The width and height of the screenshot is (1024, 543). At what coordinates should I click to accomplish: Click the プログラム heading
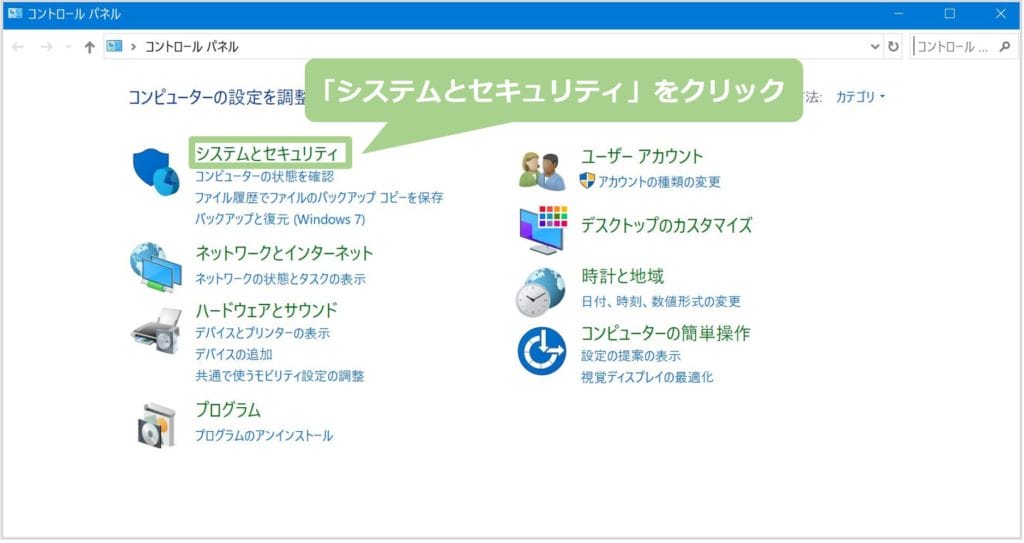pyautogui.click(x=228, y=410)
